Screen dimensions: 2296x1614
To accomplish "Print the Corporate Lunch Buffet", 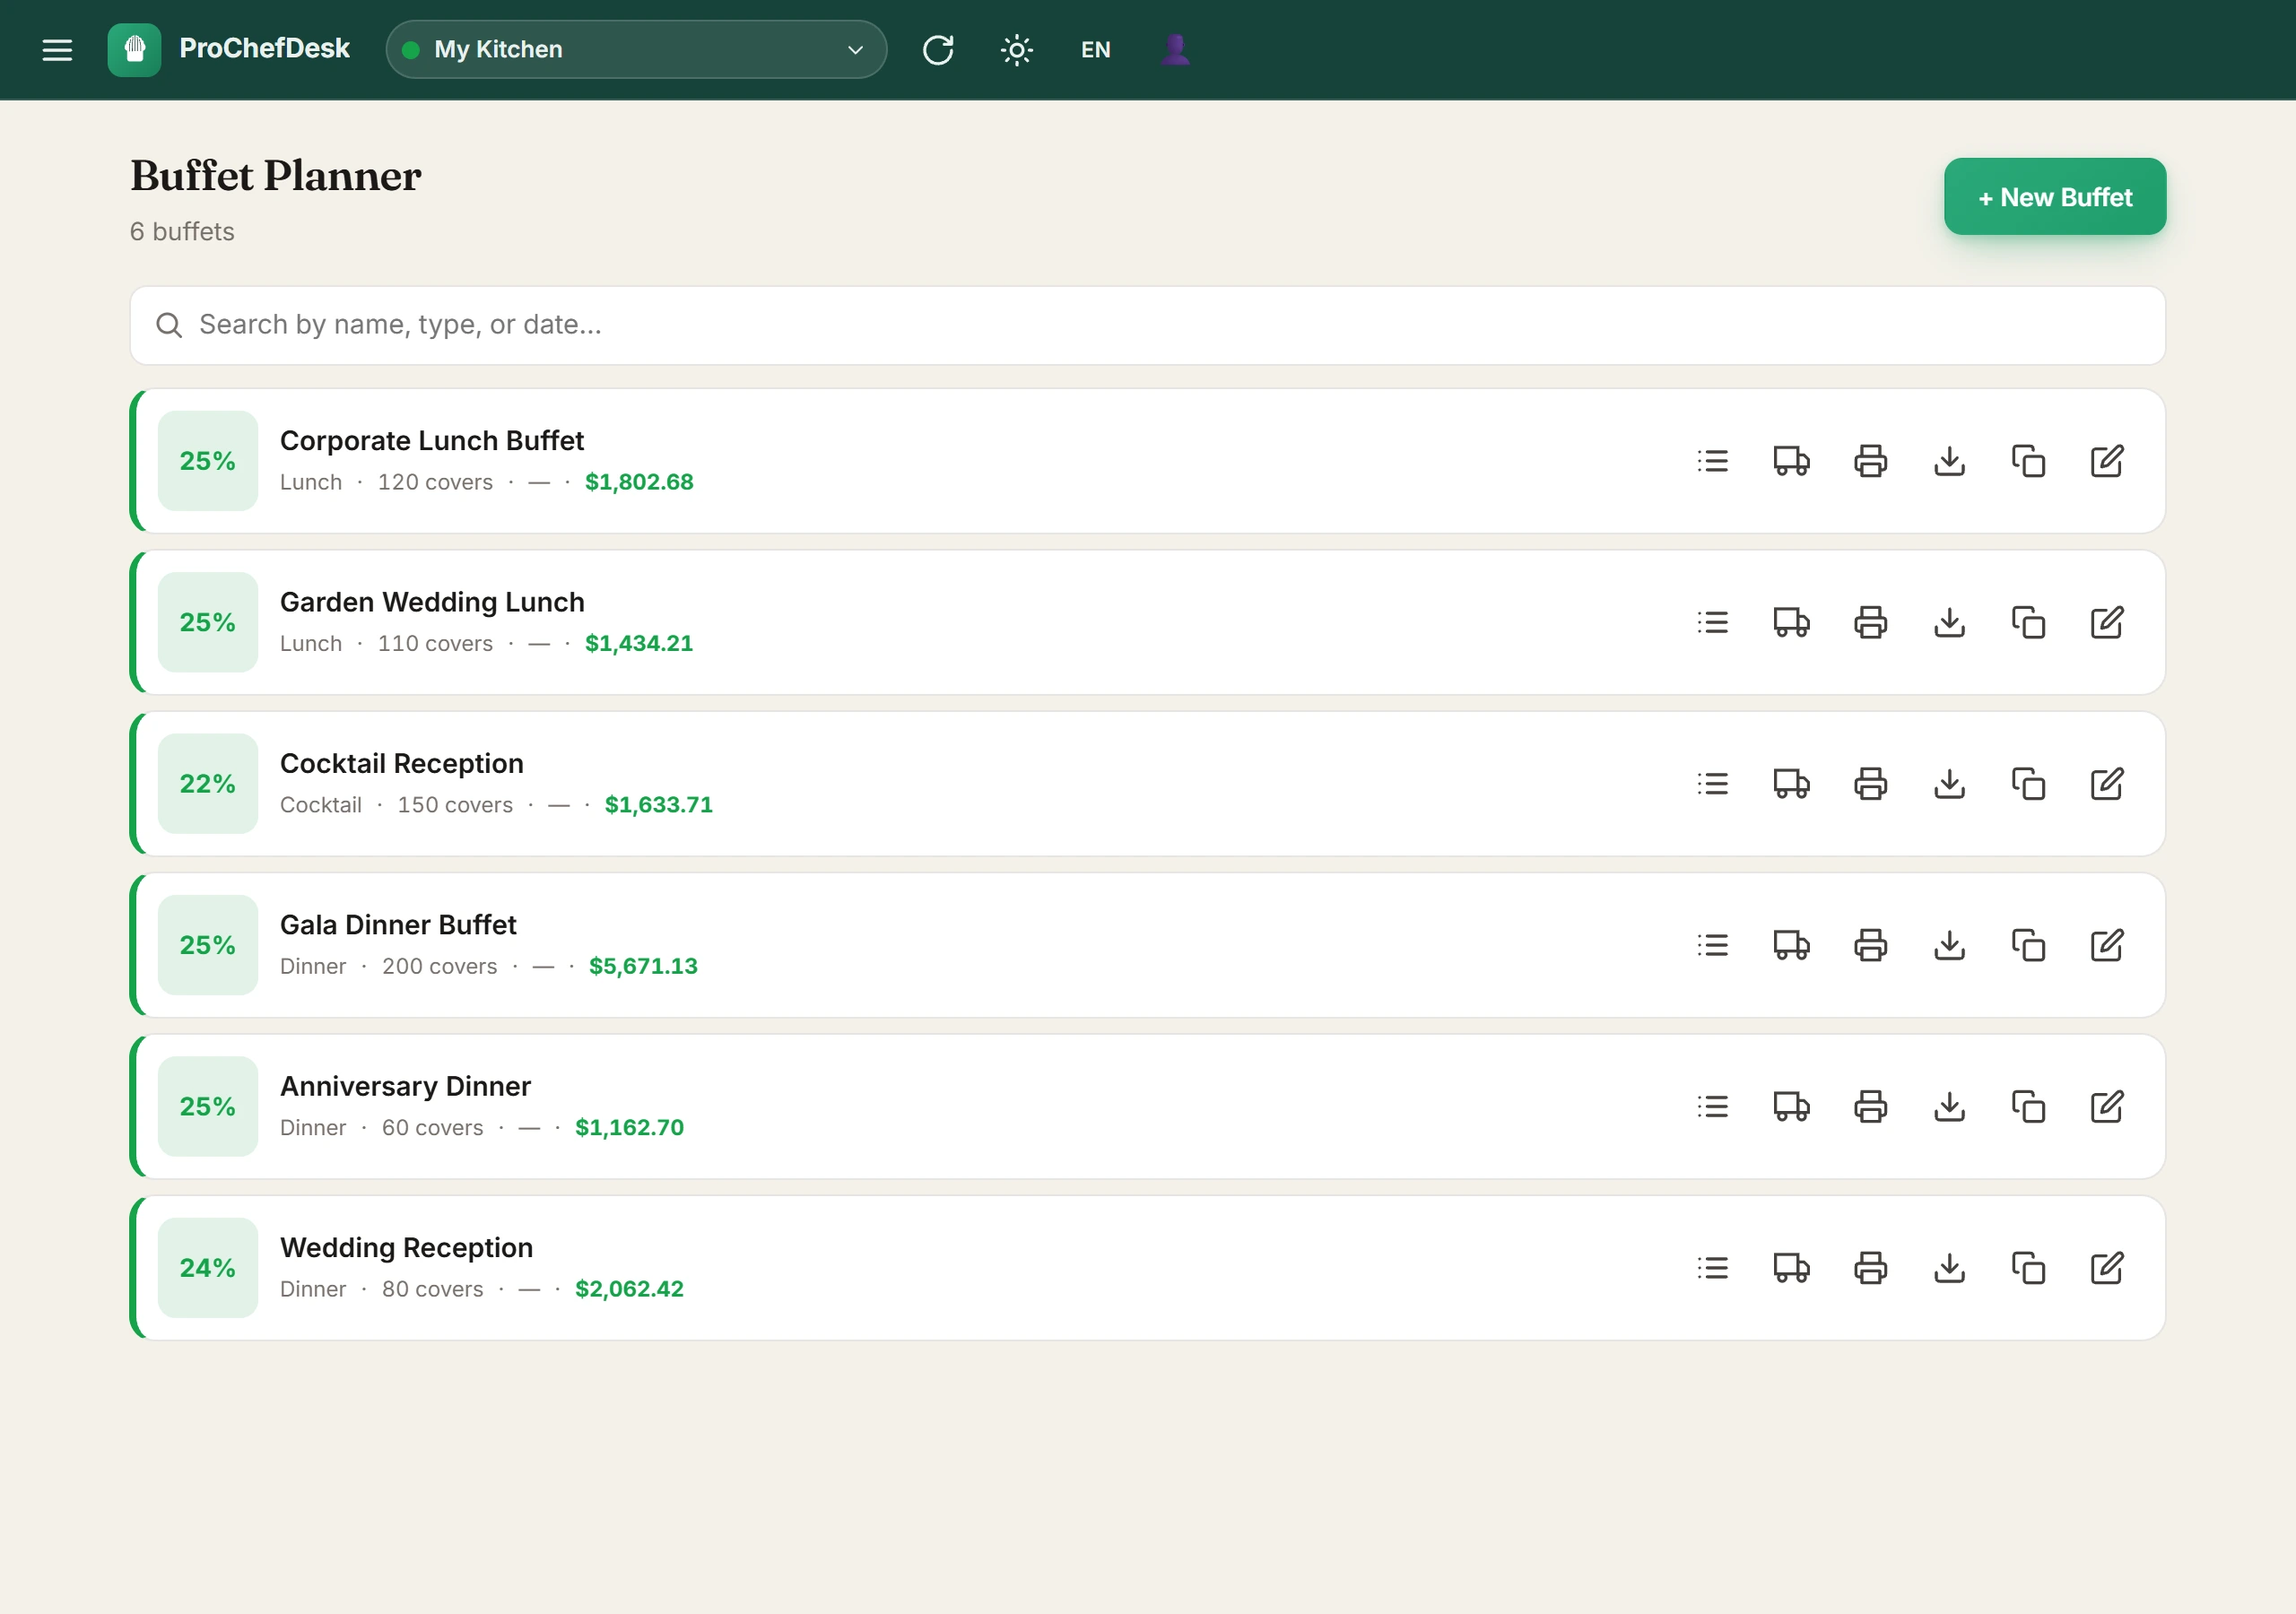I will click(x=1870, y=461).
